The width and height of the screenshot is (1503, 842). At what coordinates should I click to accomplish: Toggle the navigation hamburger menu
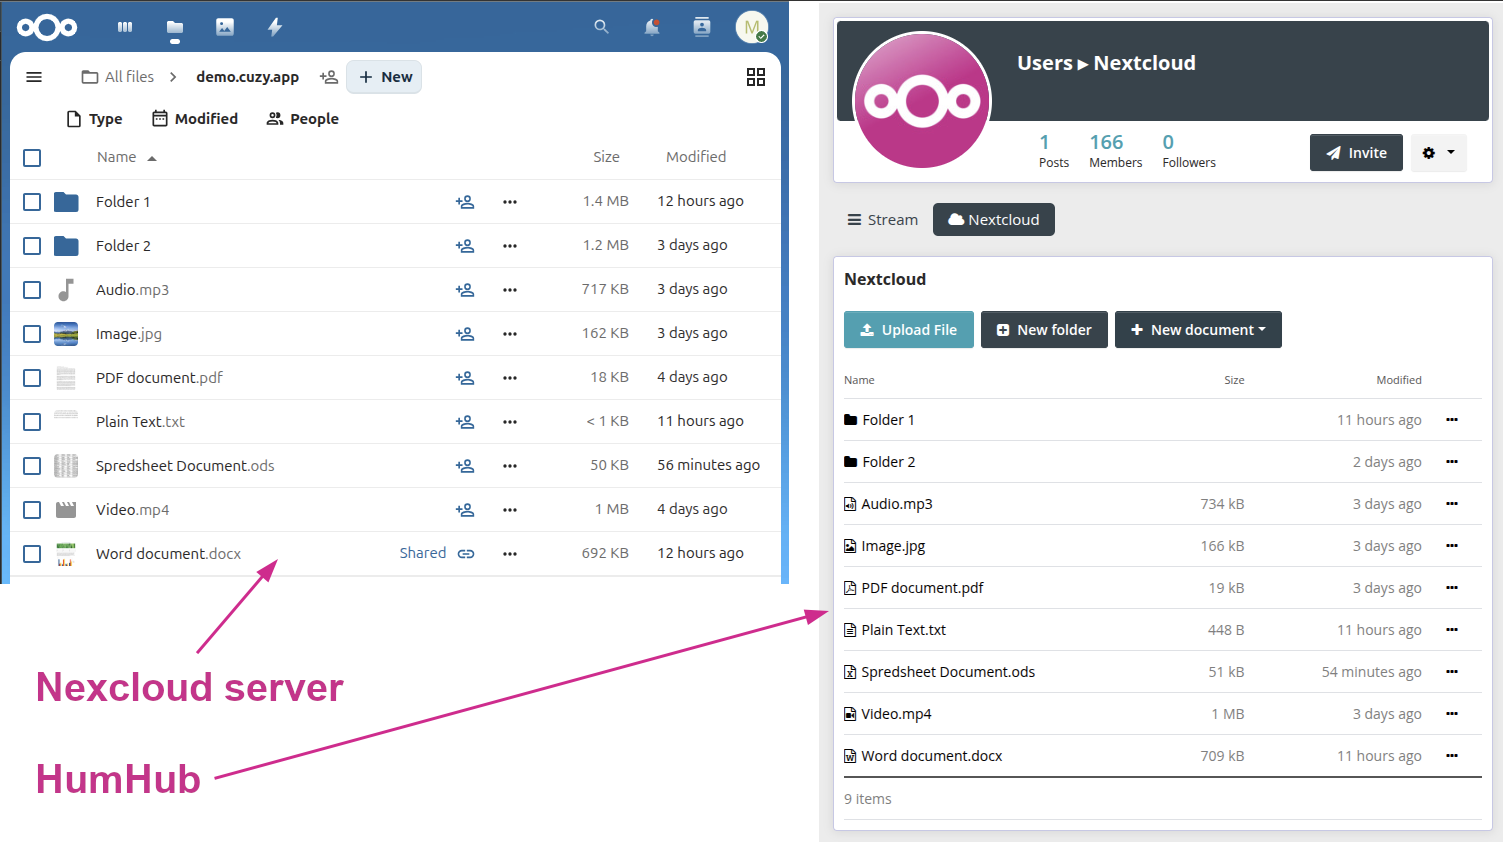click(x=34, y=77)
